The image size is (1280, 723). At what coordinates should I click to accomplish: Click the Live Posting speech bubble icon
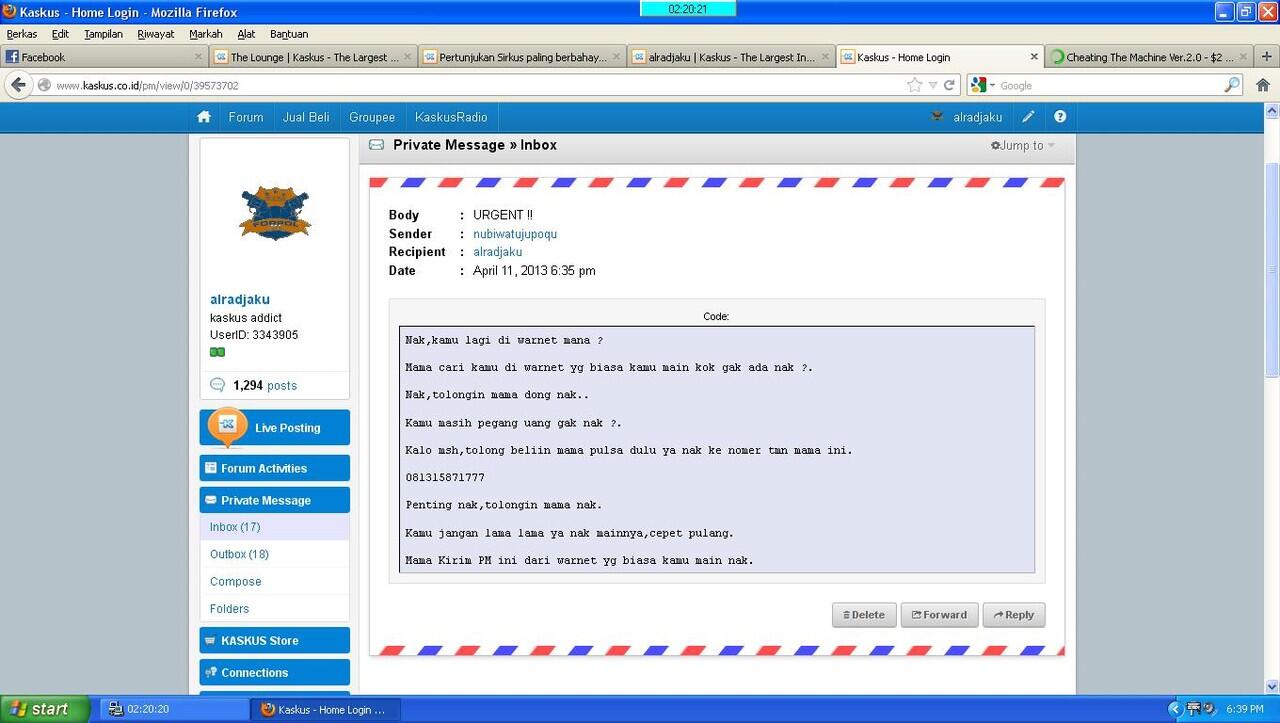tap(227, 426)
